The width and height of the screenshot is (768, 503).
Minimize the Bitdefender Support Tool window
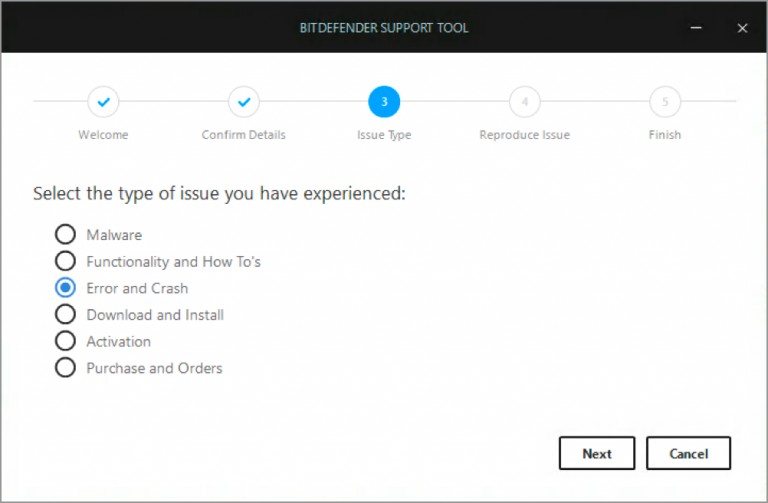(696, 28)
